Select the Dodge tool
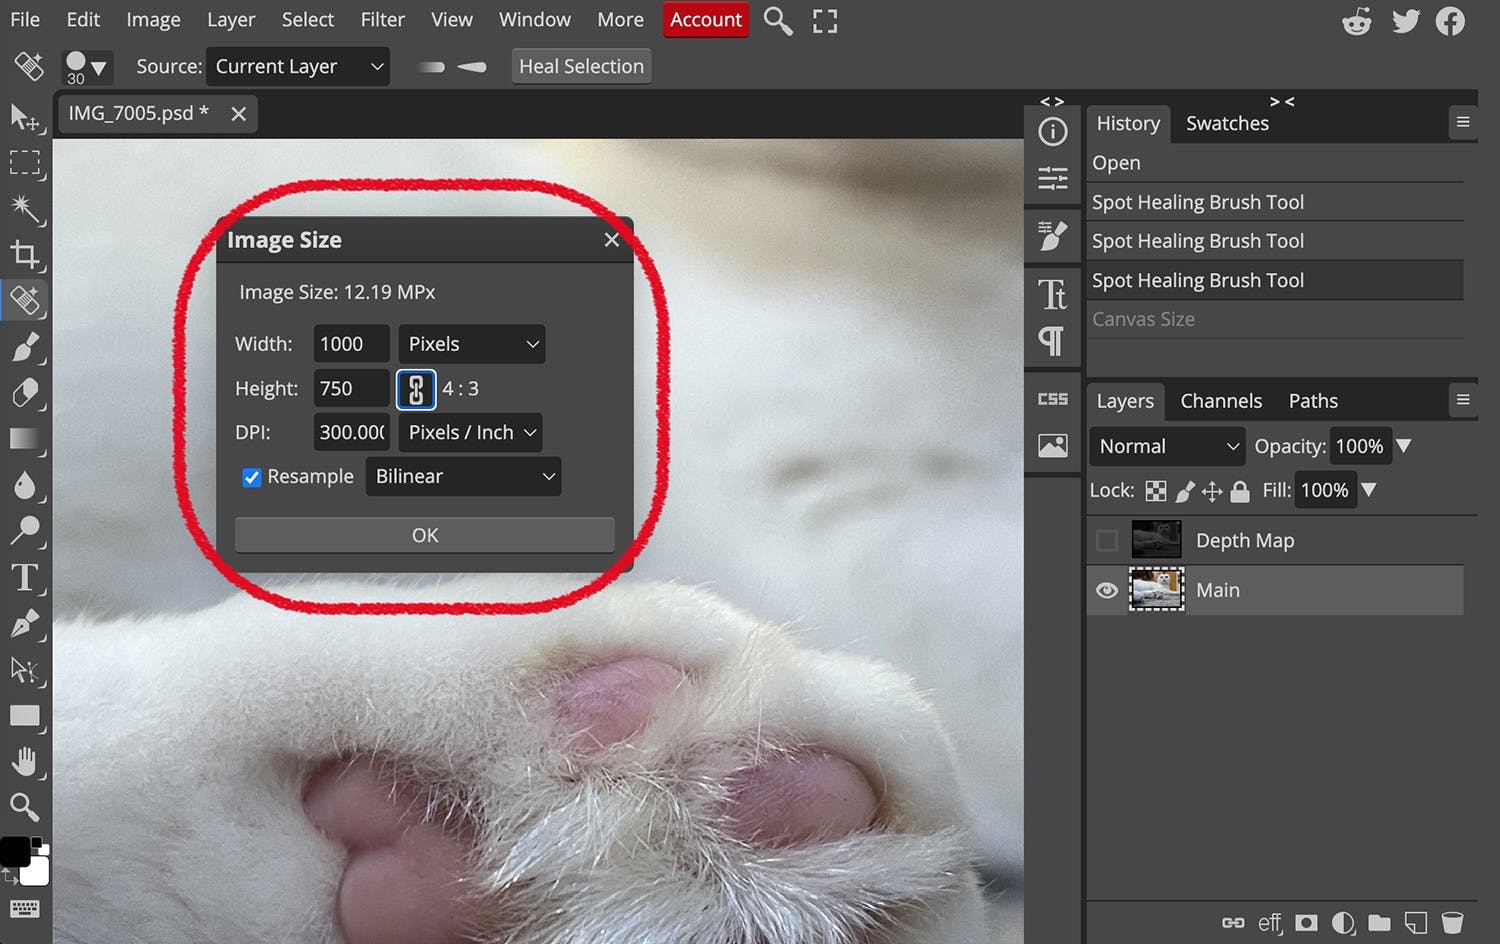Screen dimensions: 1500x944 24,531
